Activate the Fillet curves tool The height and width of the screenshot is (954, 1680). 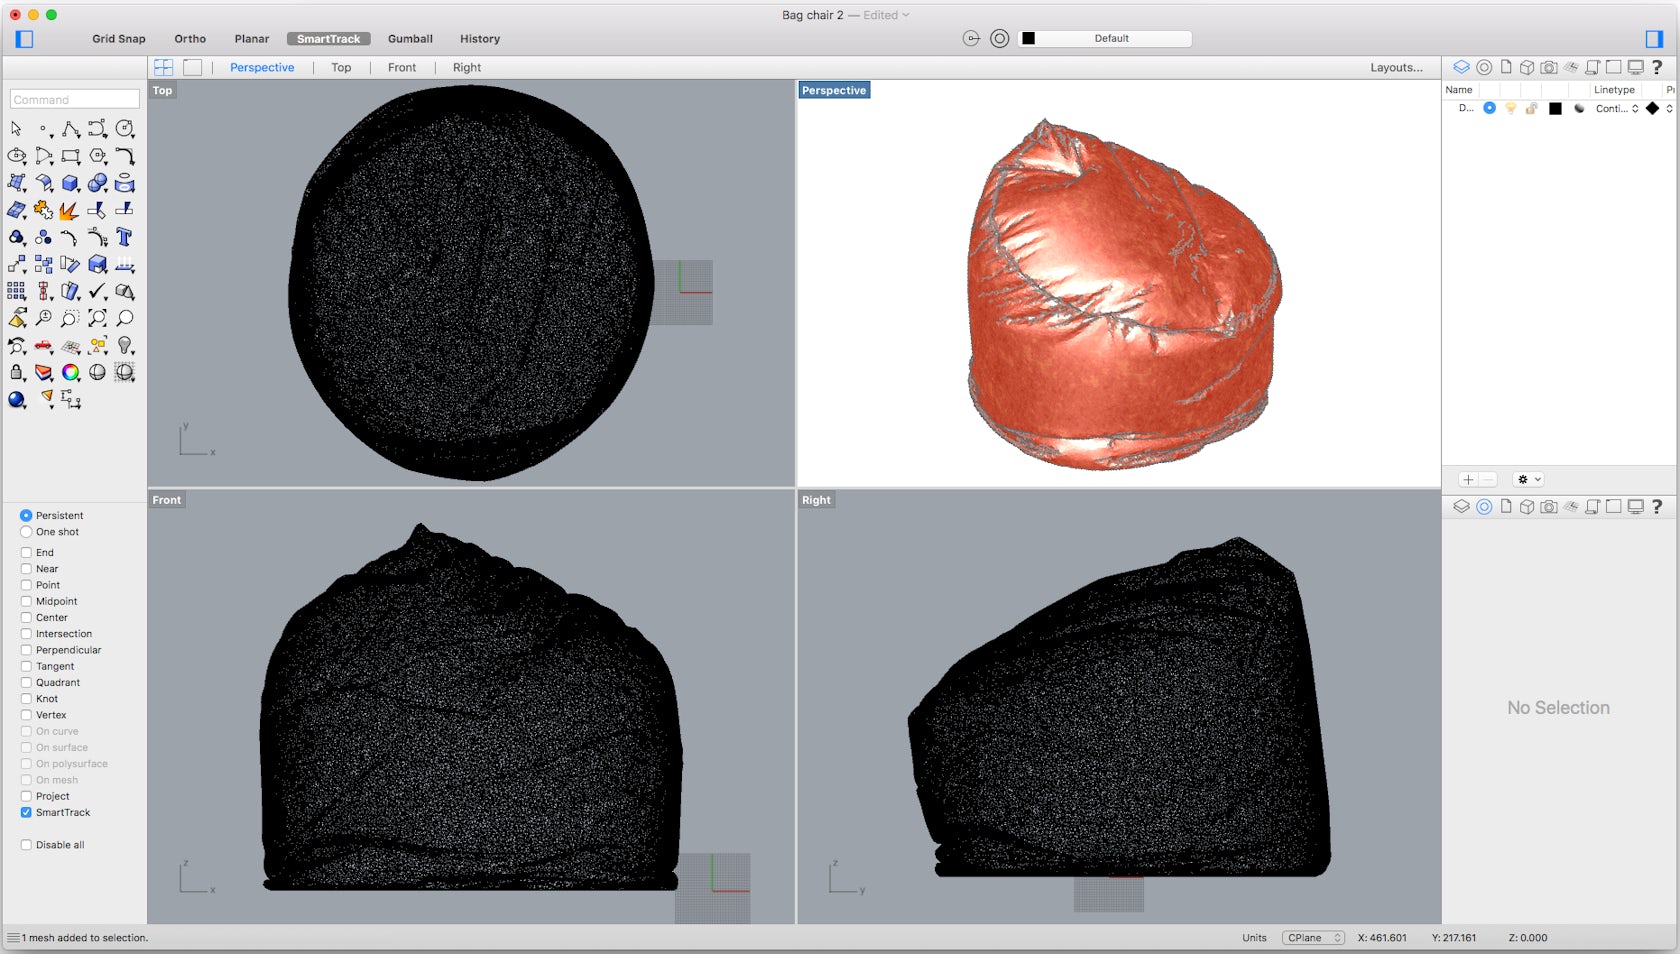(x=124, y=156)
